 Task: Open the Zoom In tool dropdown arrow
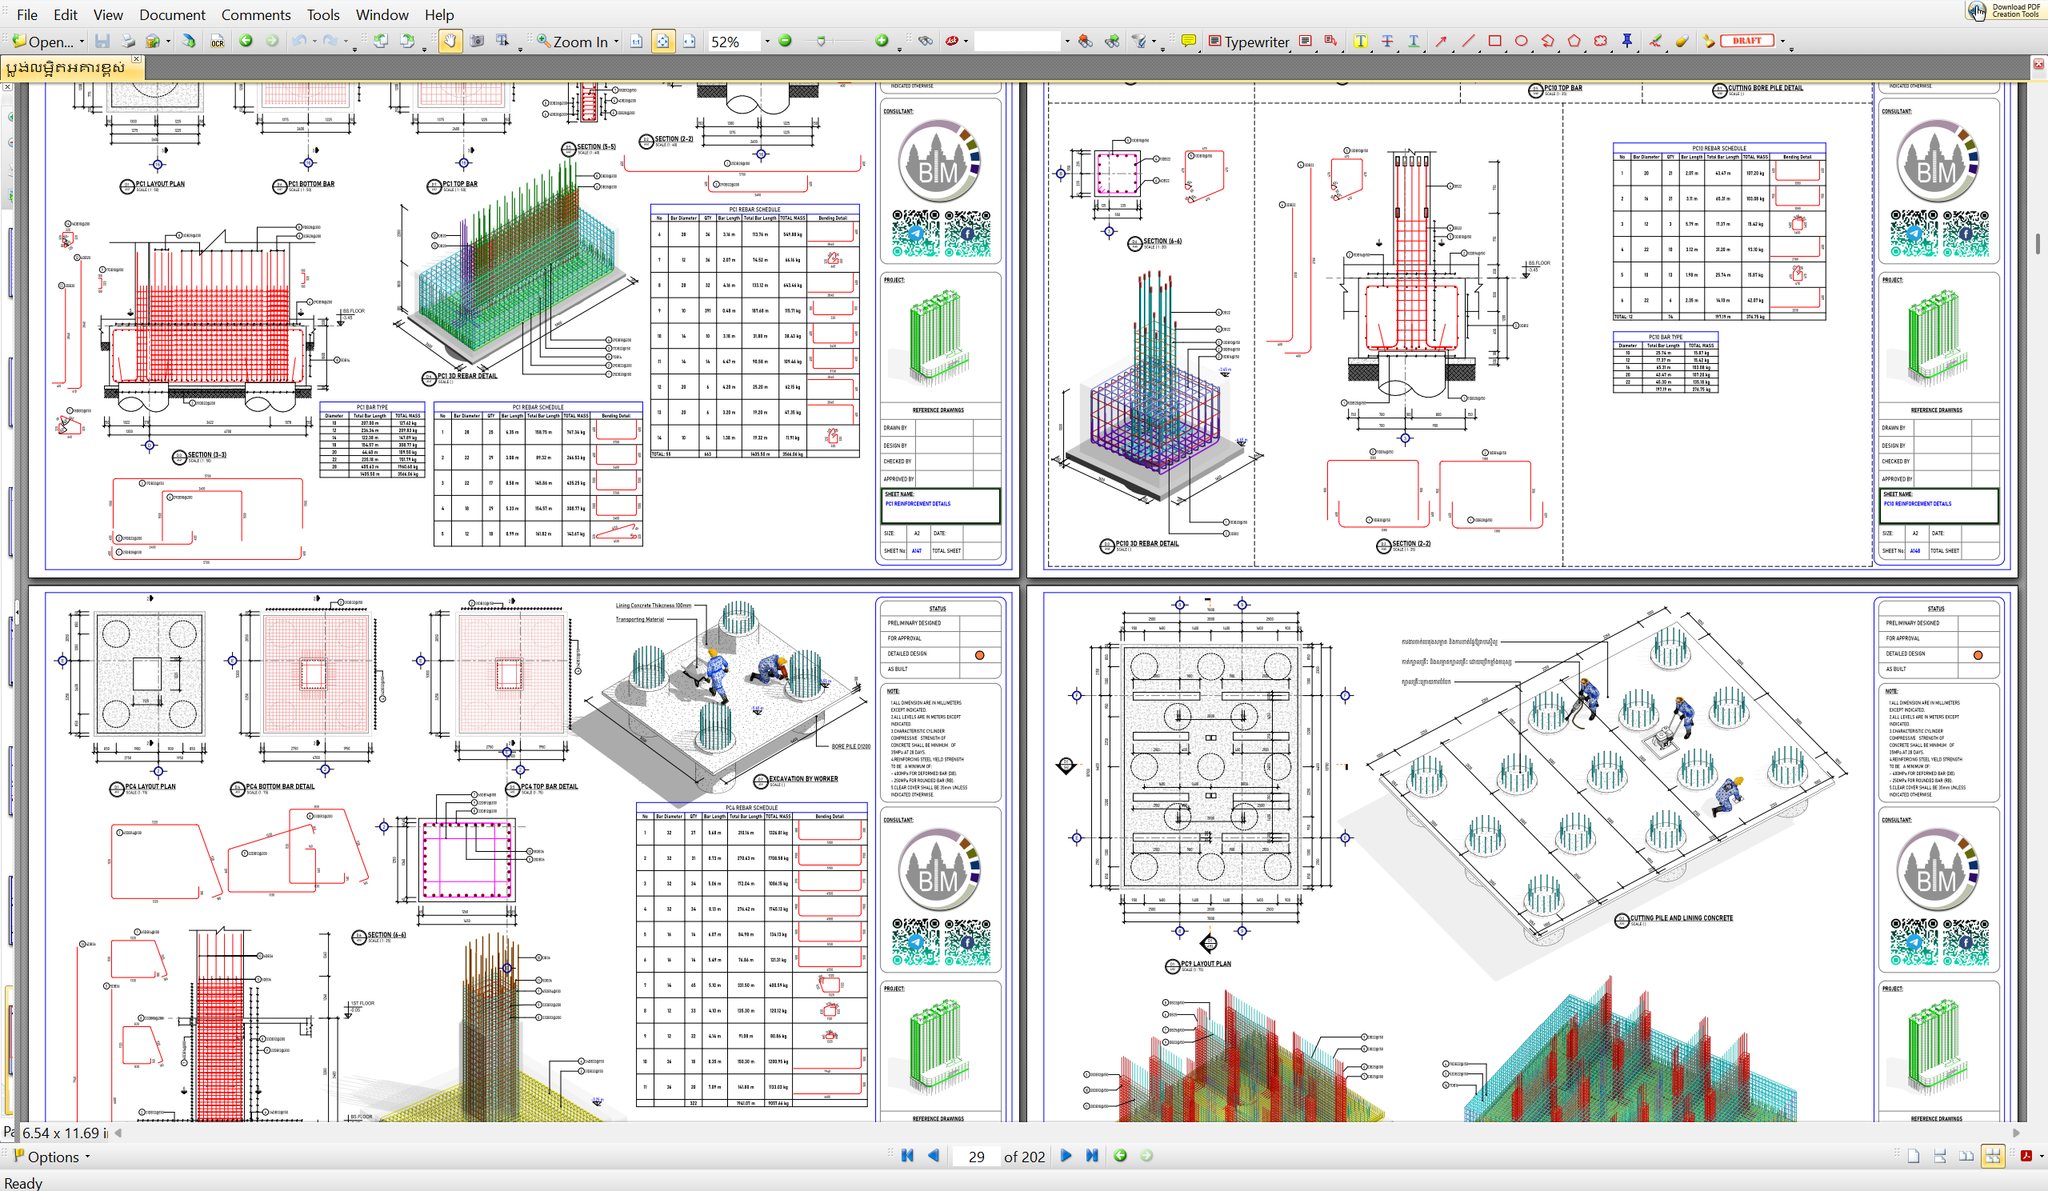(616, 41)
